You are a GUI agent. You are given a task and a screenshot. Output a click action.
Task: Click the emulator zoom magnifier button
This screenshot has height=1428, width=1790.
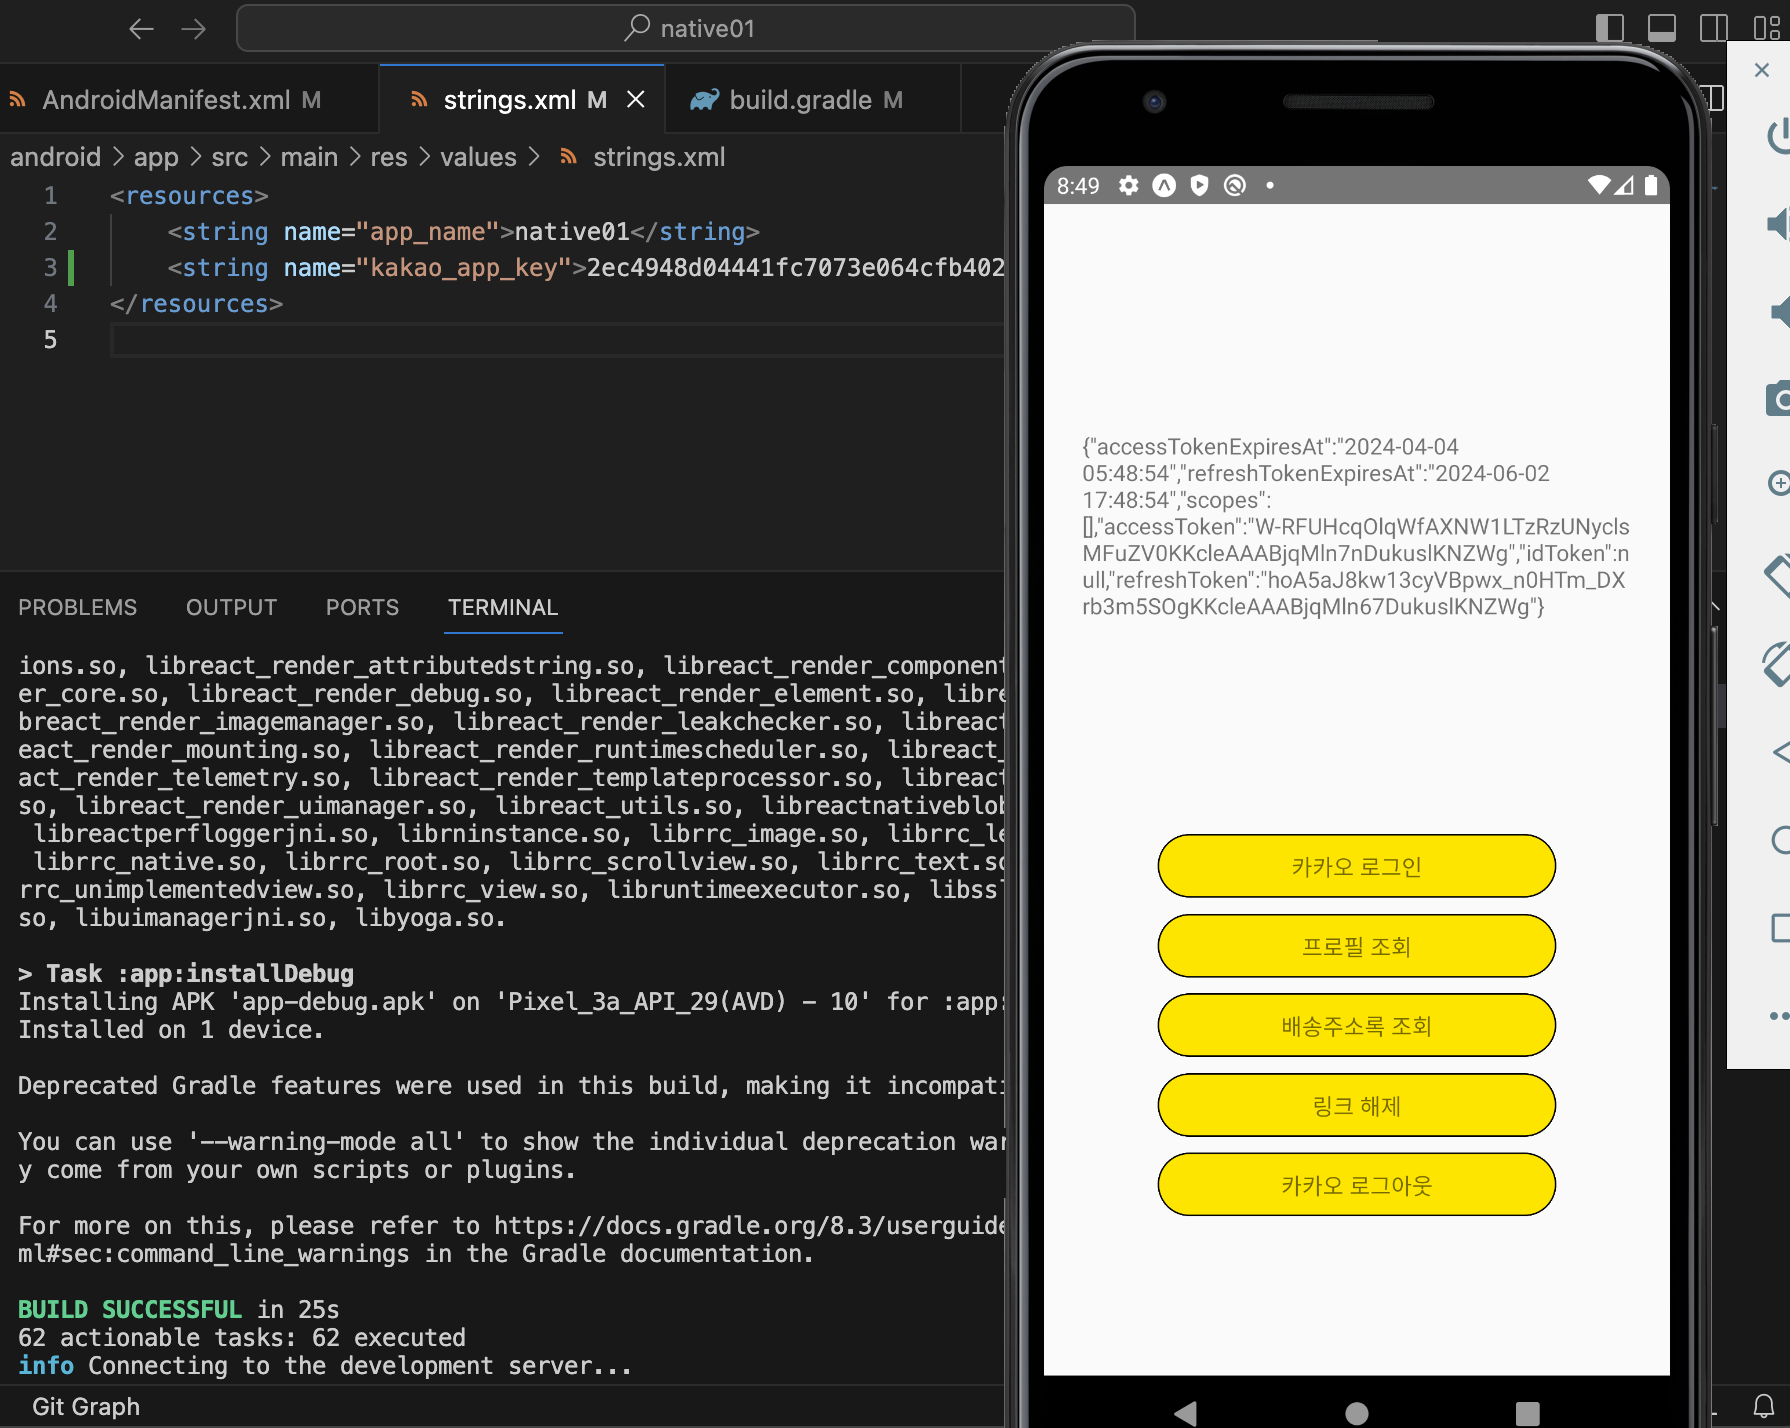(x=1779, y=484)
